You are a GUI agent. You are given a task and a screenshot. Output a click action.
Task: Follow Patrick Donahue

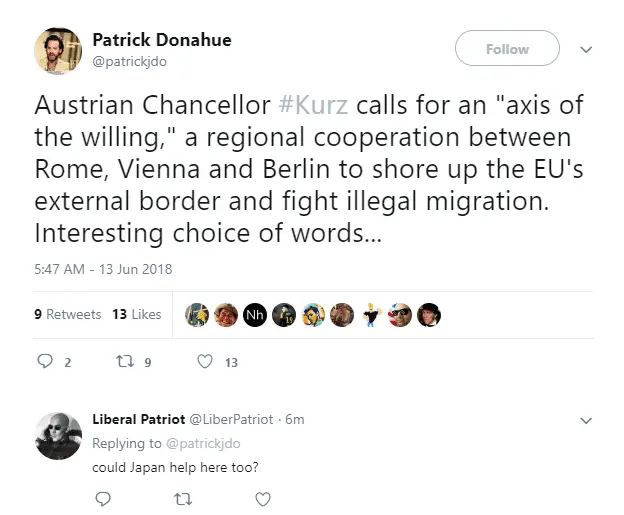(507, 48)
